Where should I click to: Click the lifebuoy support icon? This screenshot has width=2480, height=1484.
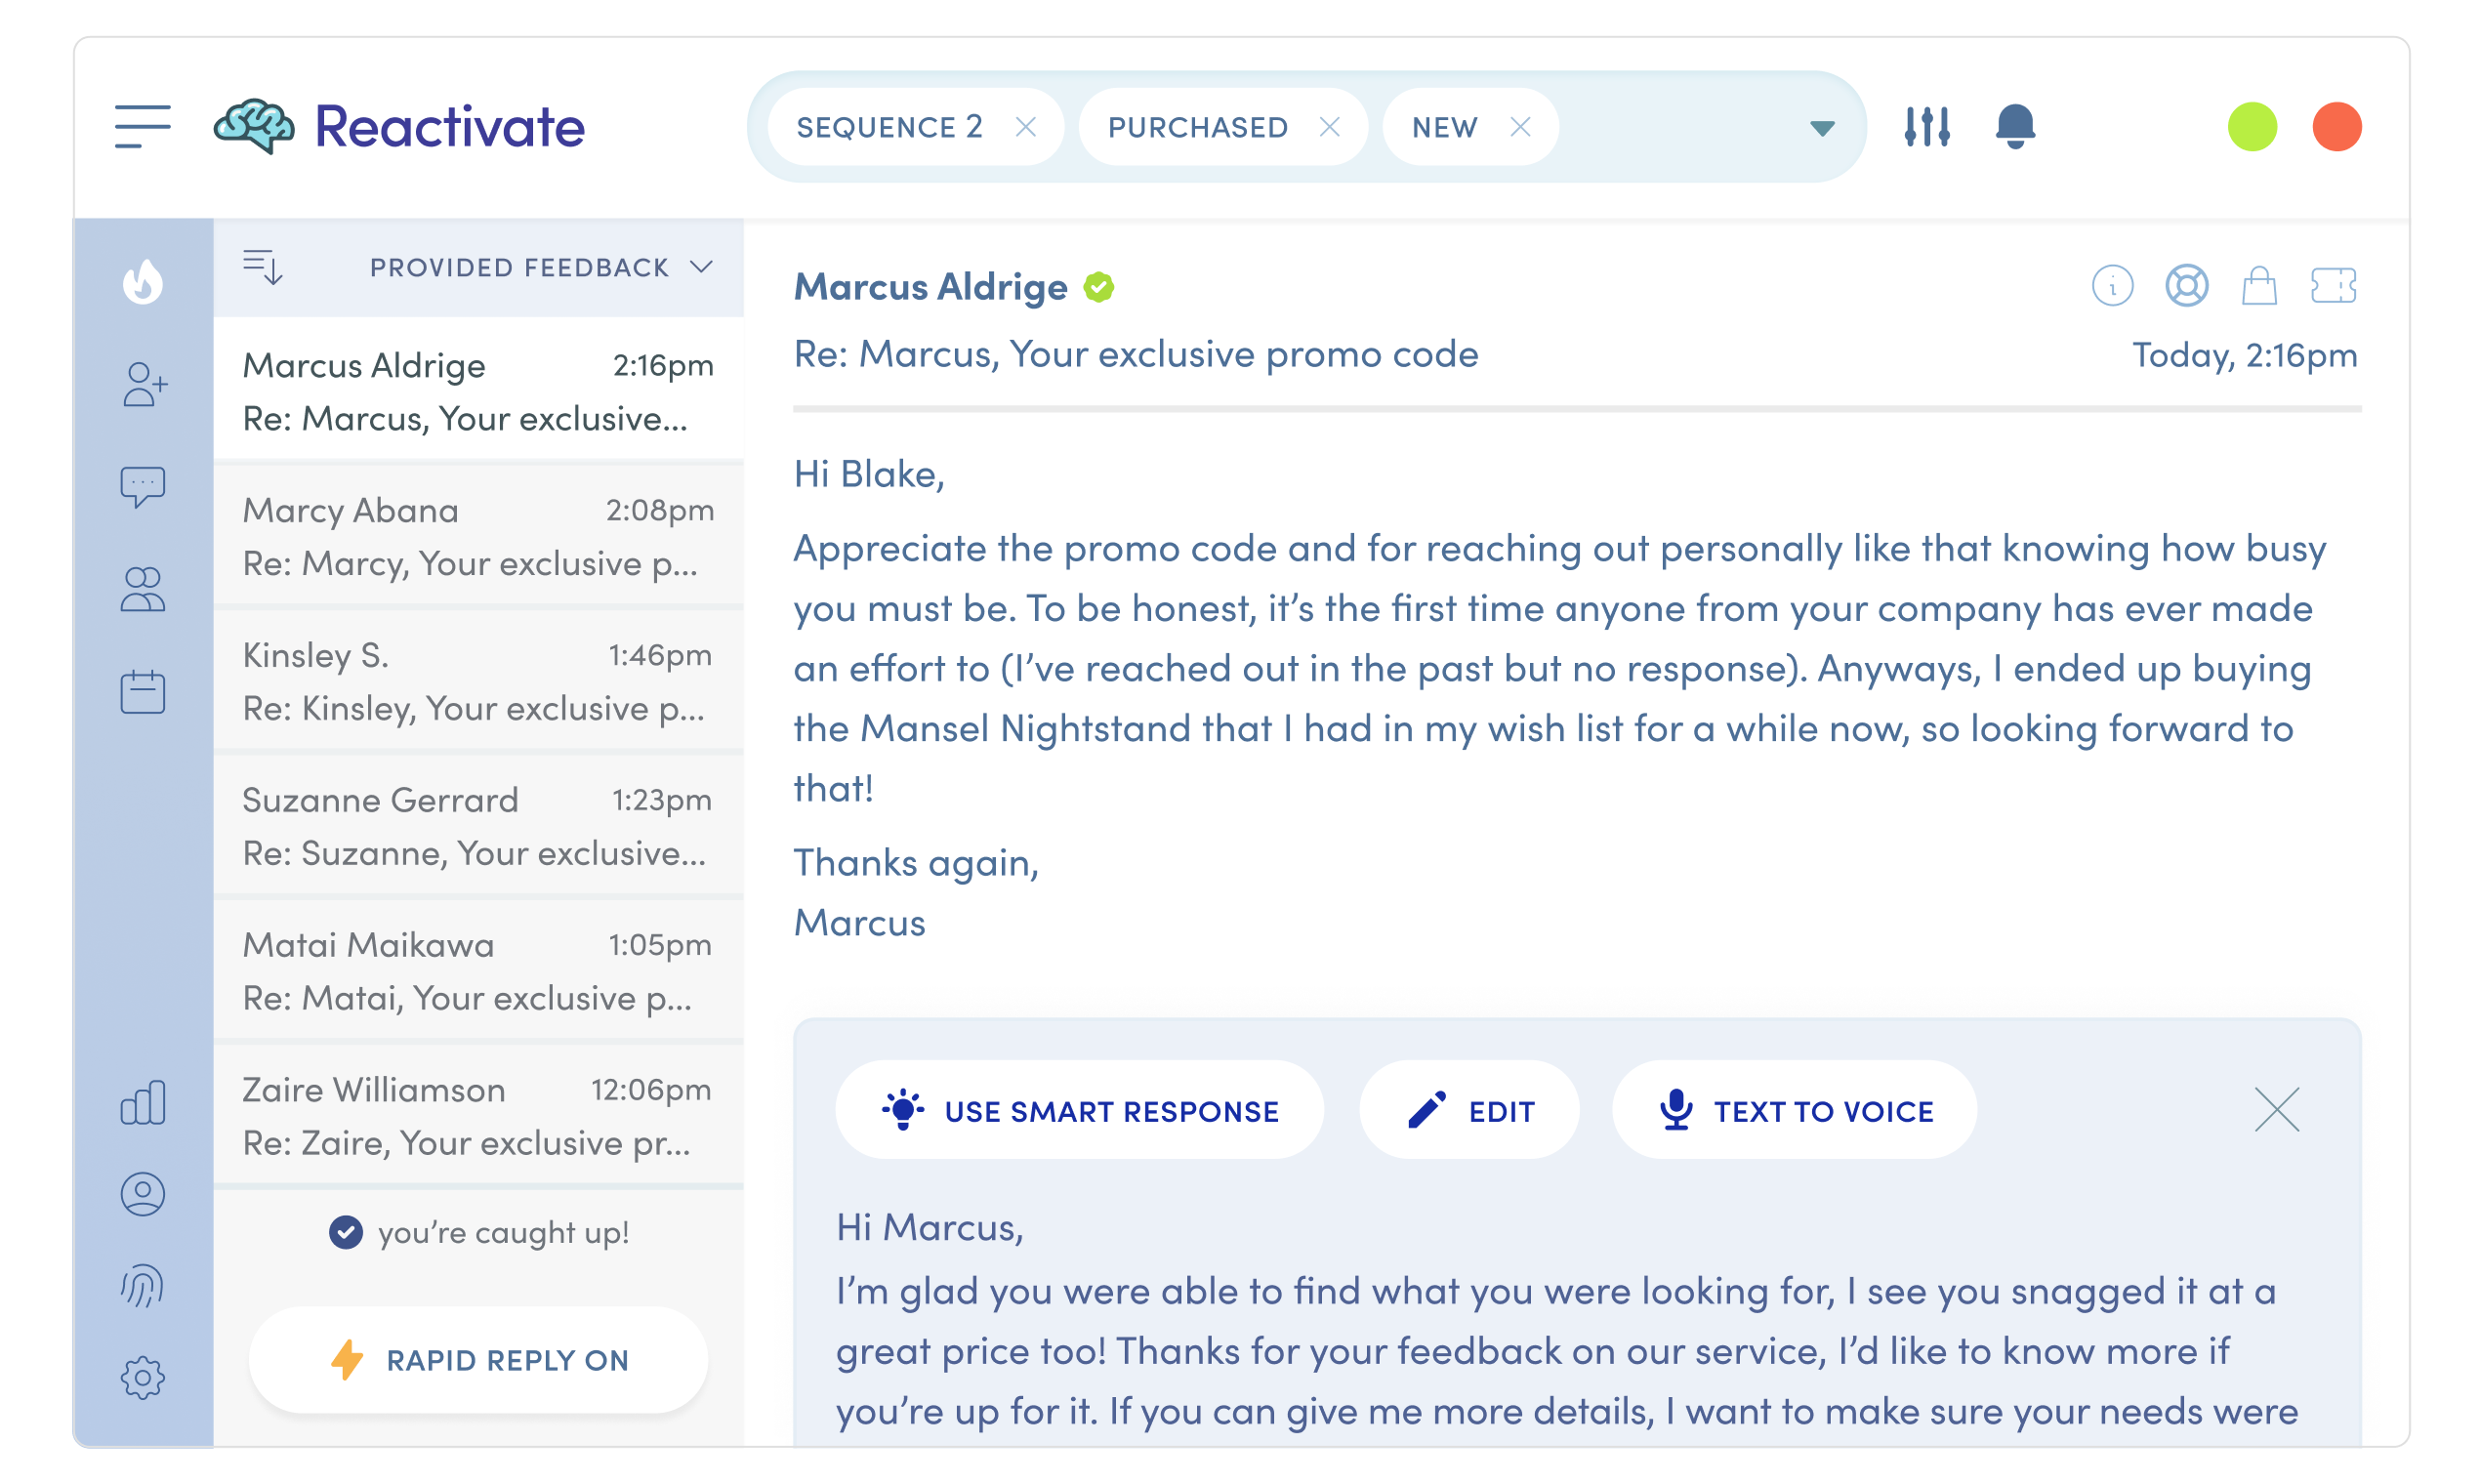[x=2186, y=286]
